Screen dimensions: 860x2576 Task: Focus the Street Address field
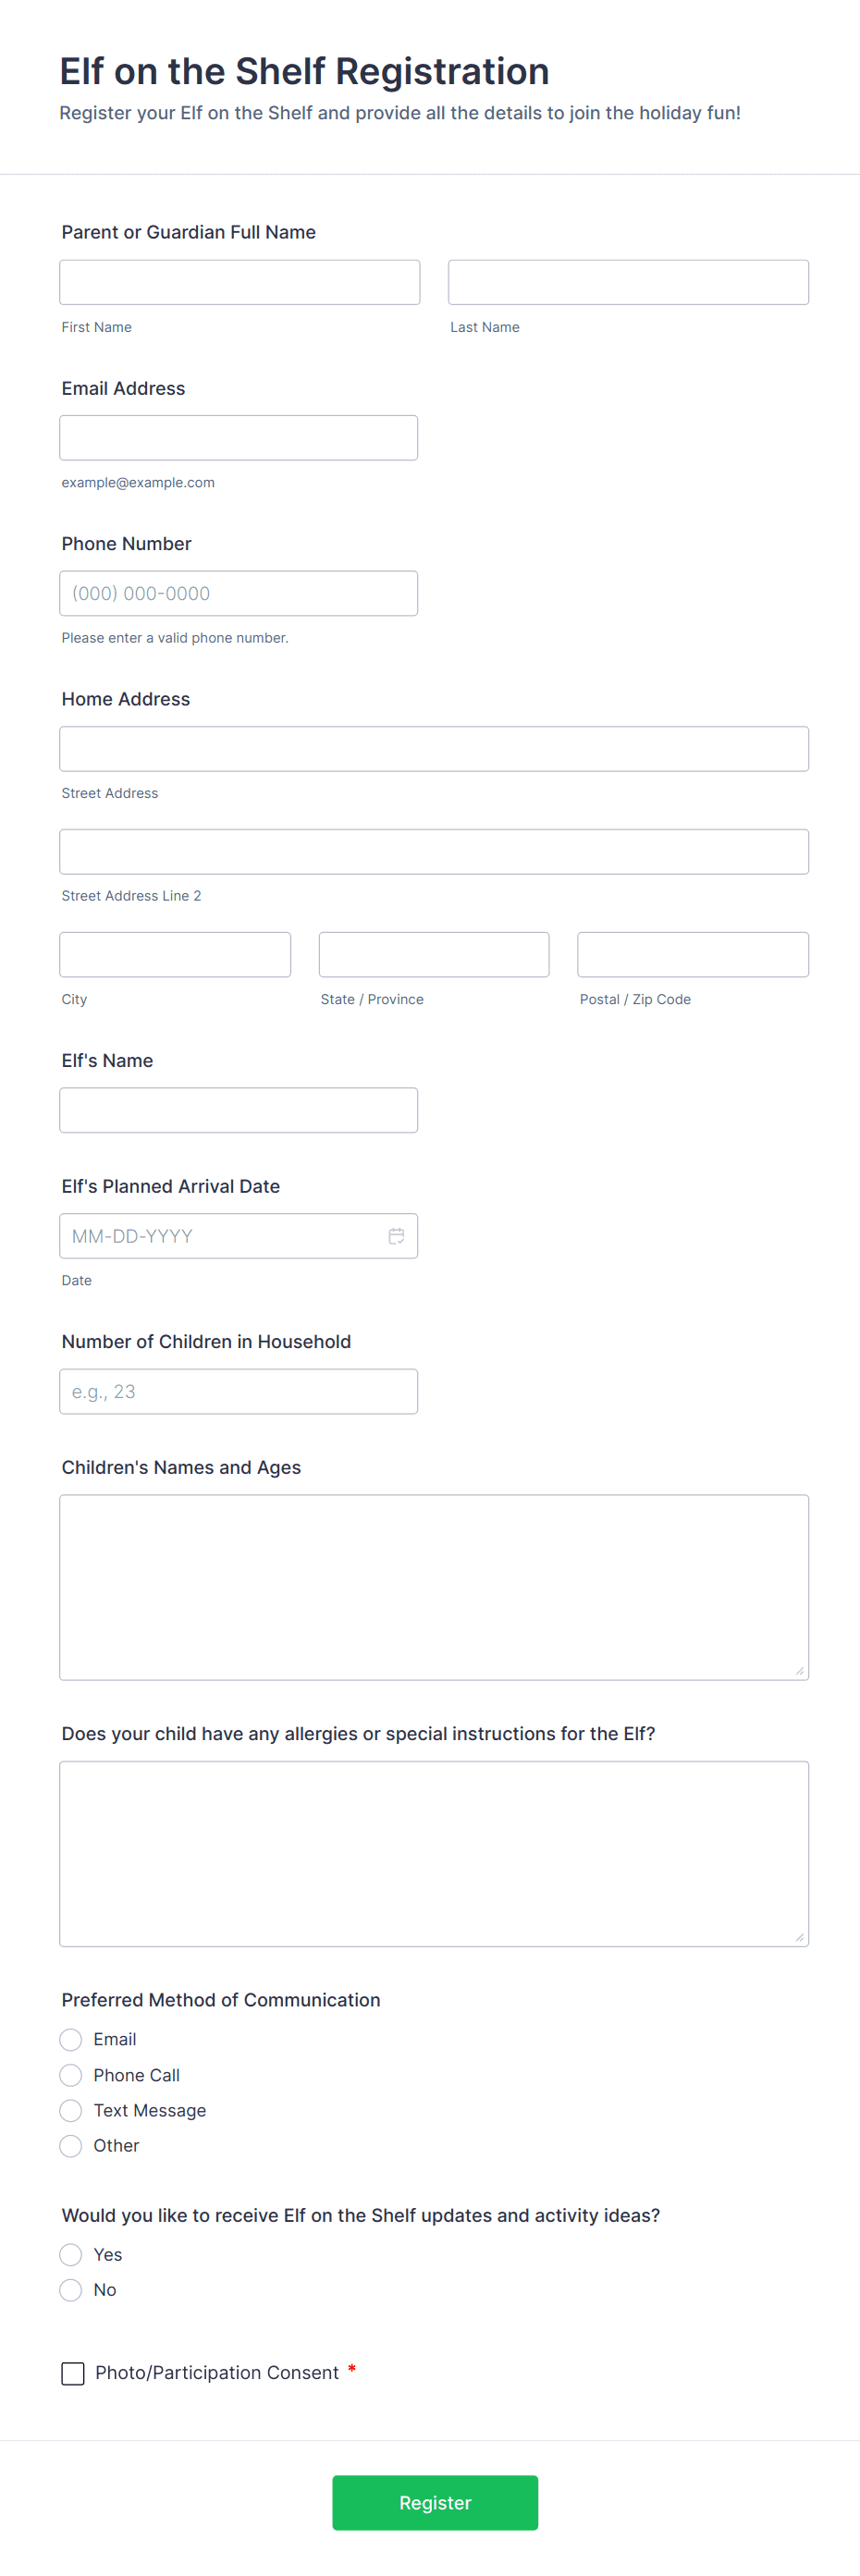click(x=433, y=749)
